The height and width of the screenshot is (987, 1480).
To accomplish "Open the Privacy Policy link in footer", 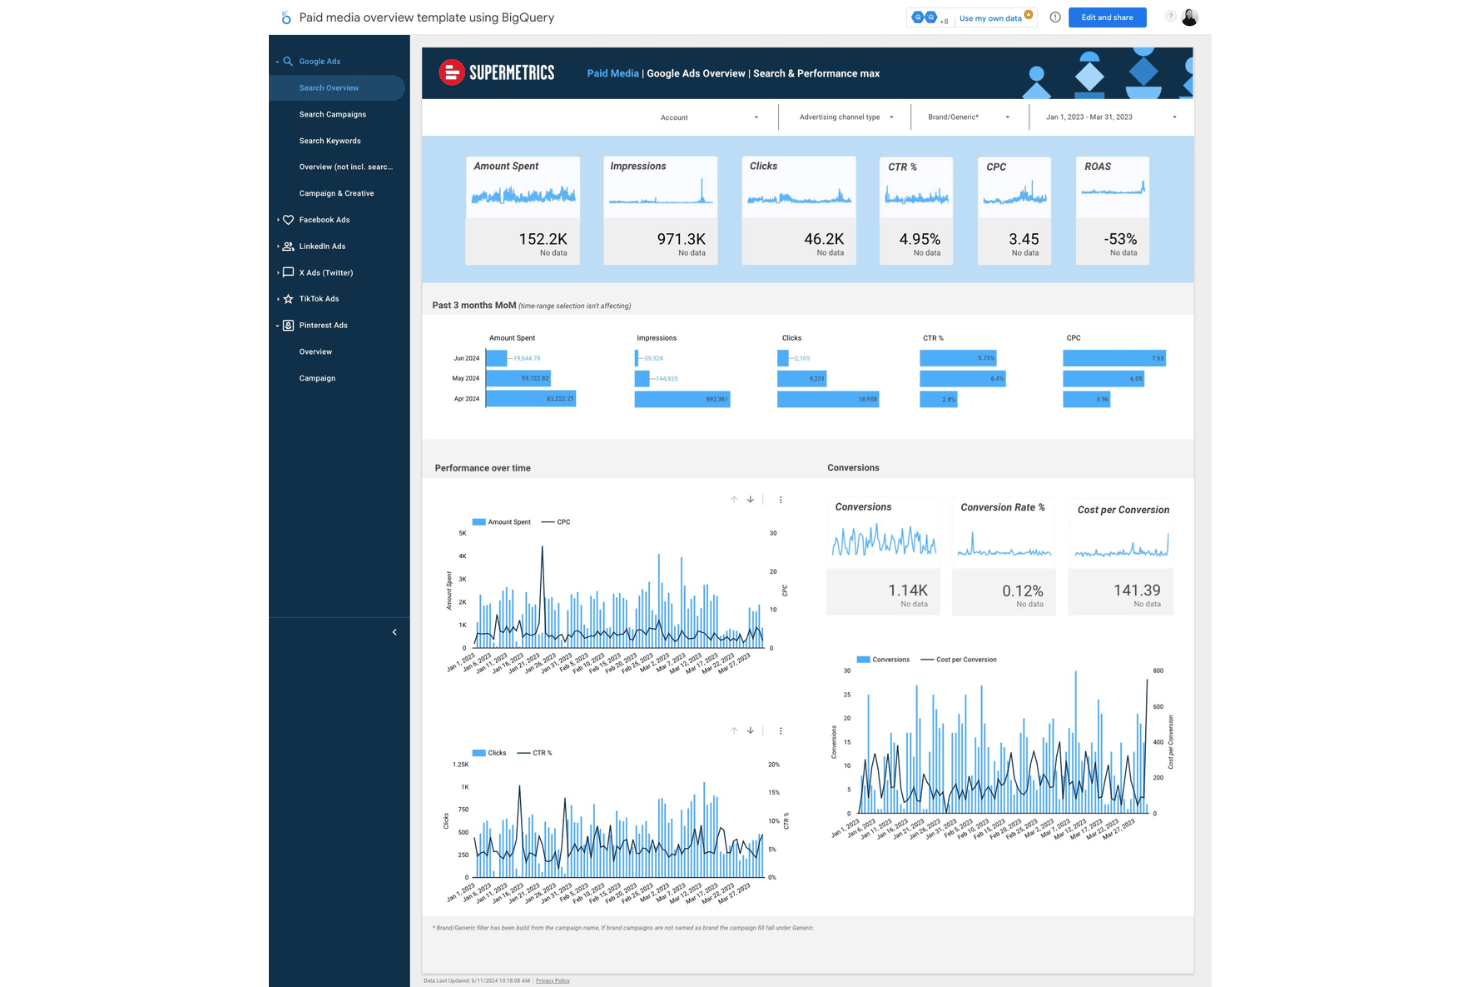I will pos(552,980).
